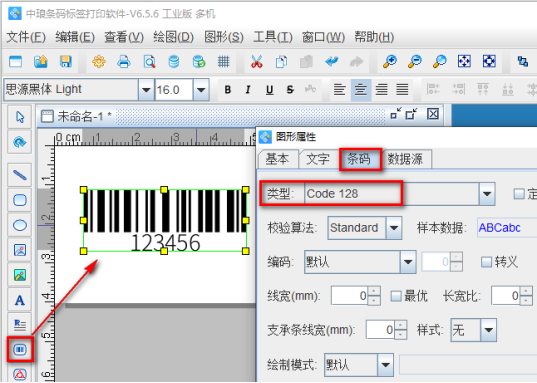
Task: Enable the 最优 checkbox
Action: tap(396, 296)
